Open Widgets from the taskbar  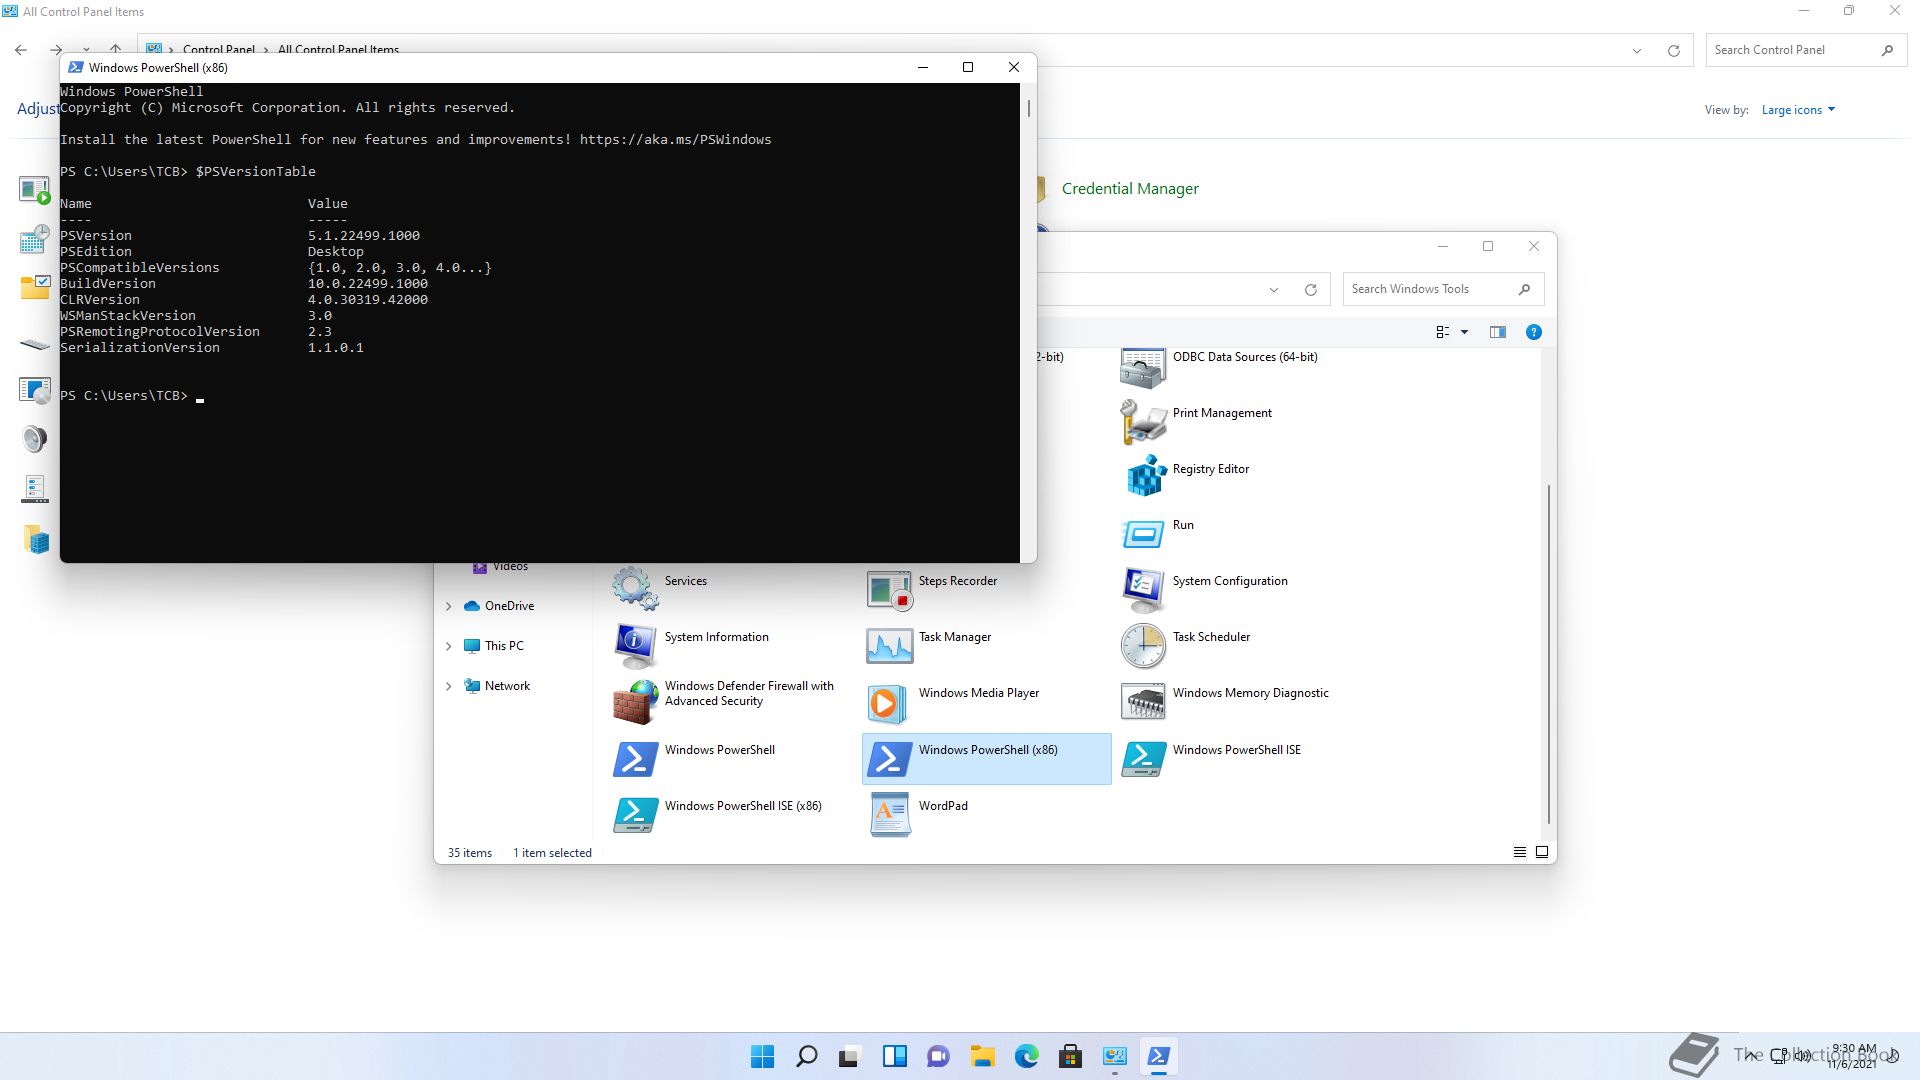click(894, 1056)
